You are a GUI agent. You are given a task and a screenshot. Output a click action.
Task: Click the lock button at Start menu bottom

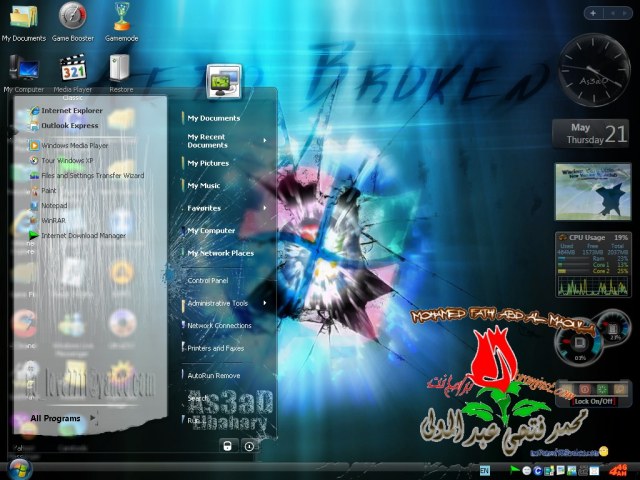click(x=227, y=446)
